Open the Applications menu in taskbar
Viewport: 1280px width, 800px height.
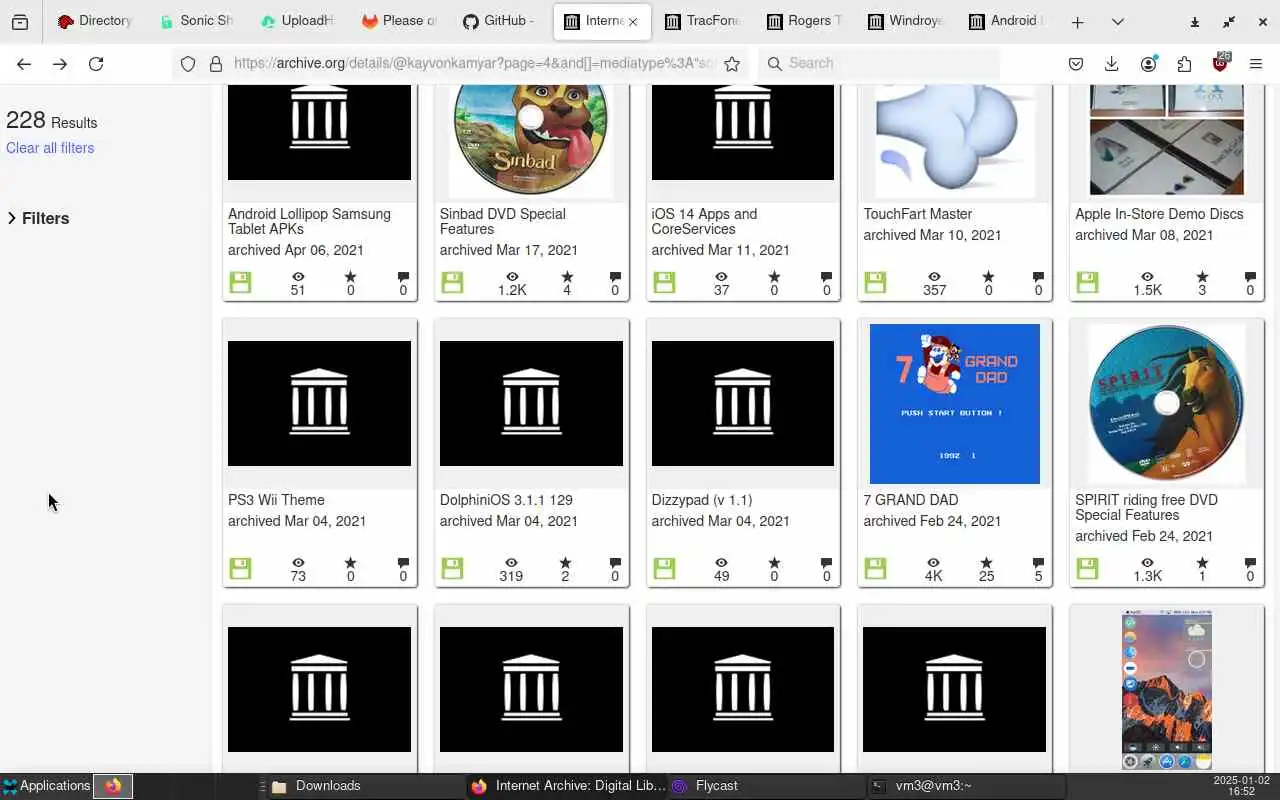tap(46, 786)
